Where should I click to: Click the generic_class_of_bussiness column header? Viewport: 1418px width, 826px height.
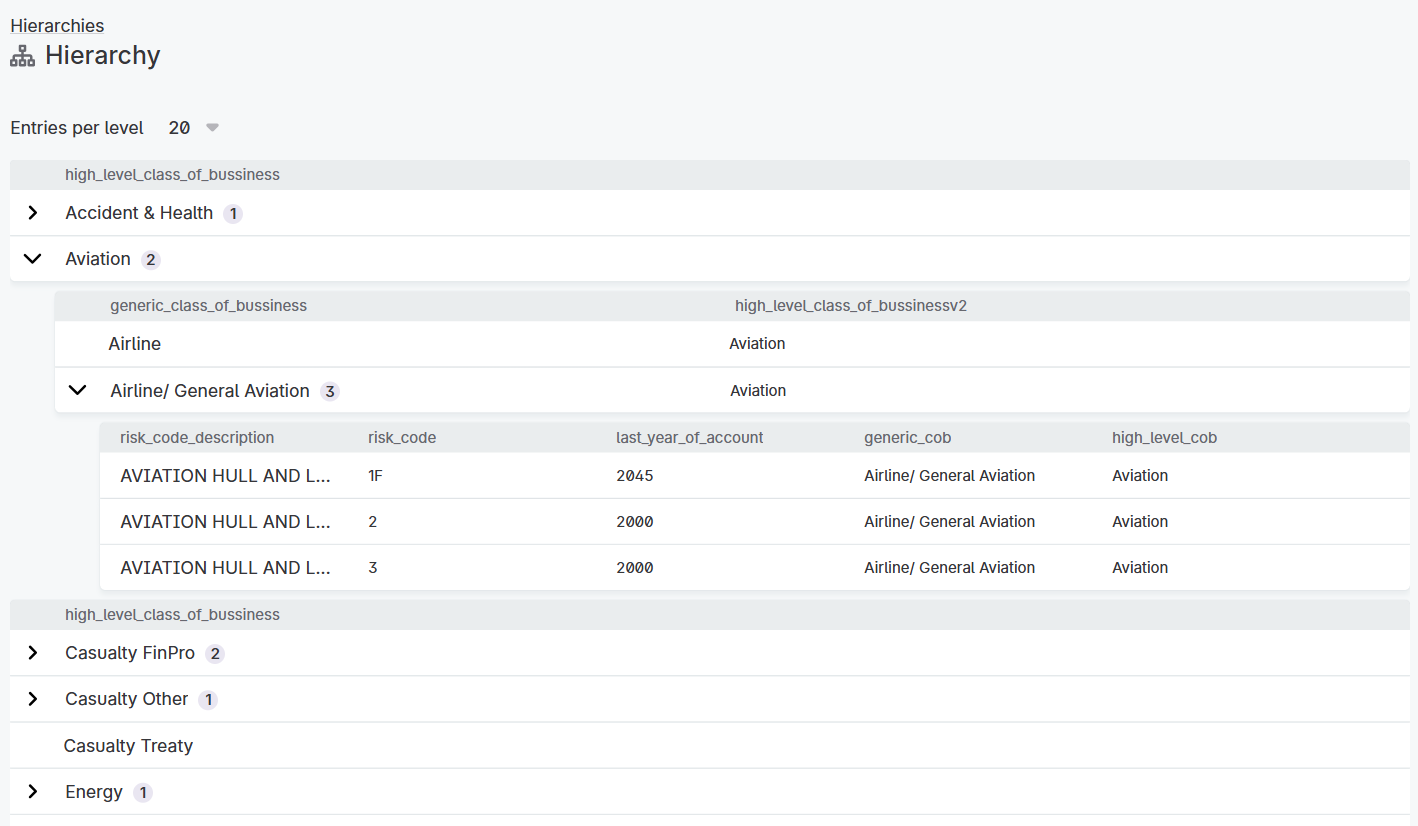pos(208,306)
